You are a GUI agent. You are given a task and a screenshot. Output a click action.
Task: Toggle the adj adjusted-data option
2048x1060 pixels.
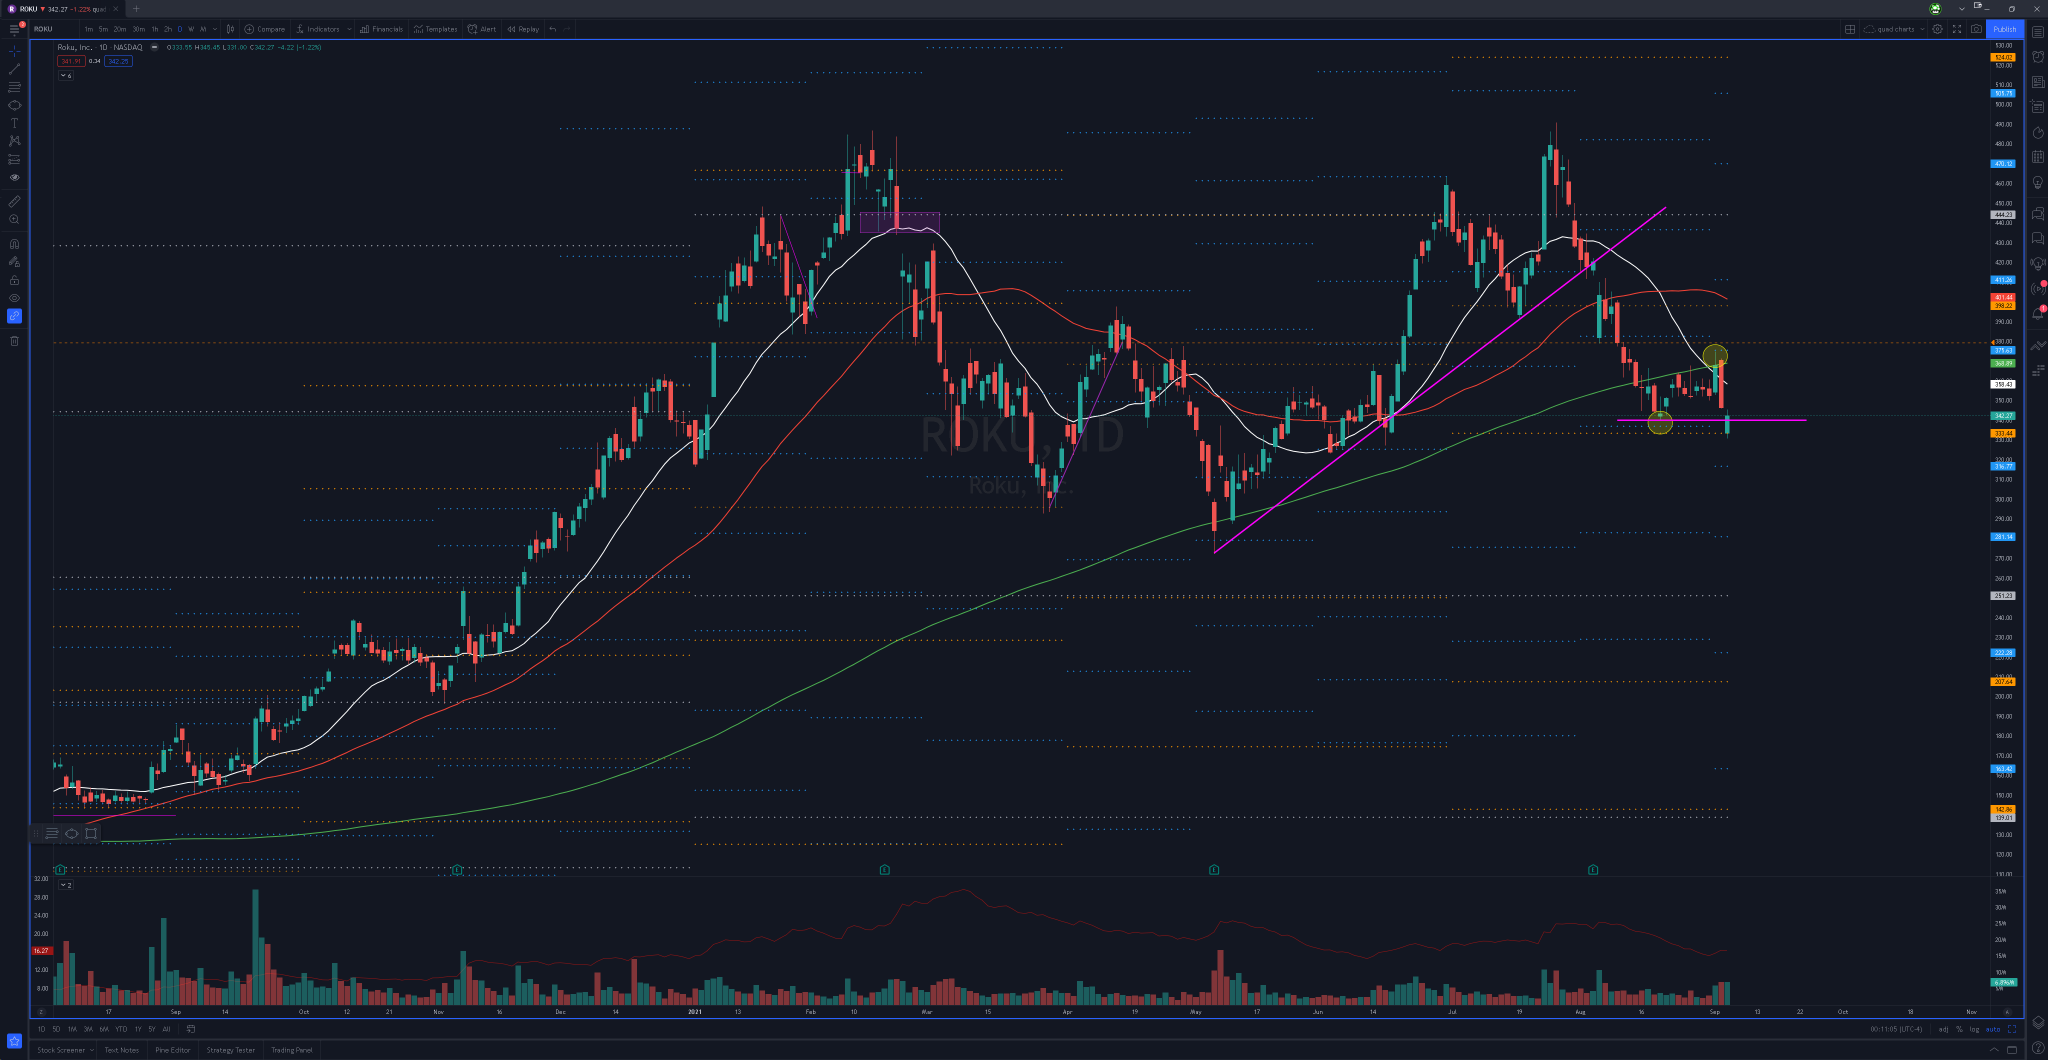pos(1943,1029)
